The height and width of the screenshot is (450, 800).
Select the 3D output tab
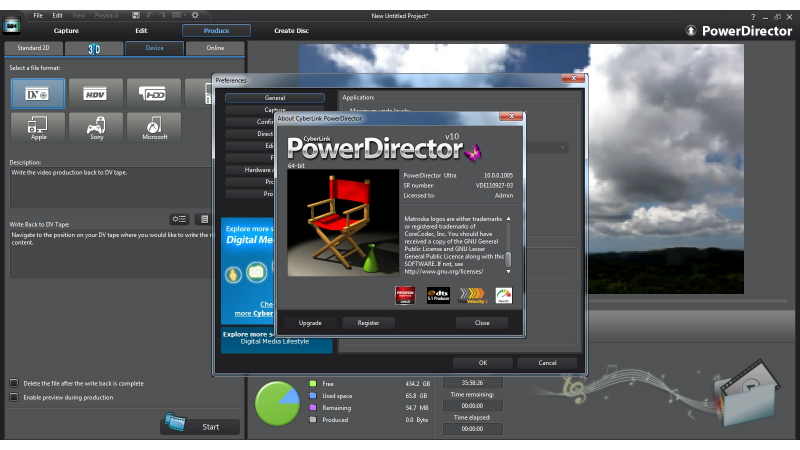94,48
